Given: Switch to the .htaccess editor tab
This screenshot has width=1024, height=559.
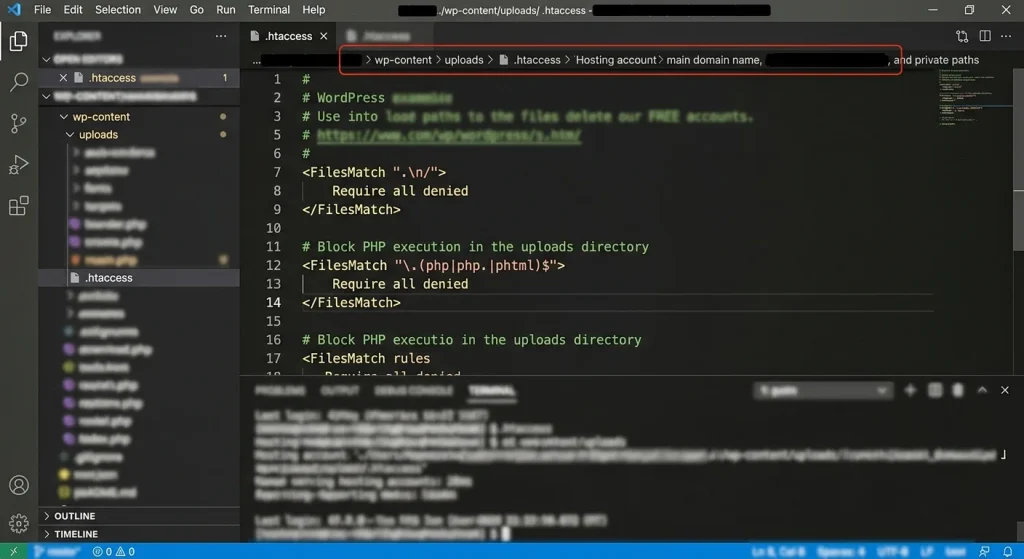Looking at the screenshot, I should click(x=289, y=36).
